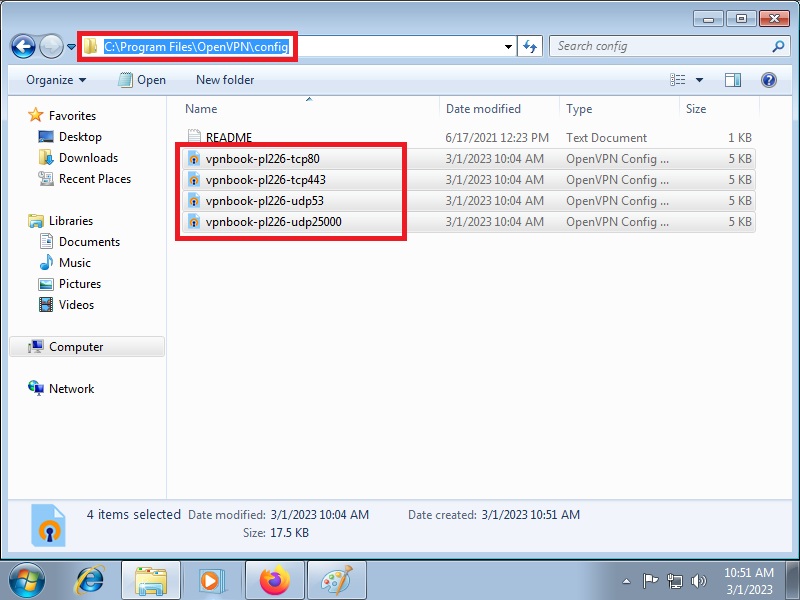Expand the Organize dropdown menu
Screen dimensions: 800x600
point(56,80)
